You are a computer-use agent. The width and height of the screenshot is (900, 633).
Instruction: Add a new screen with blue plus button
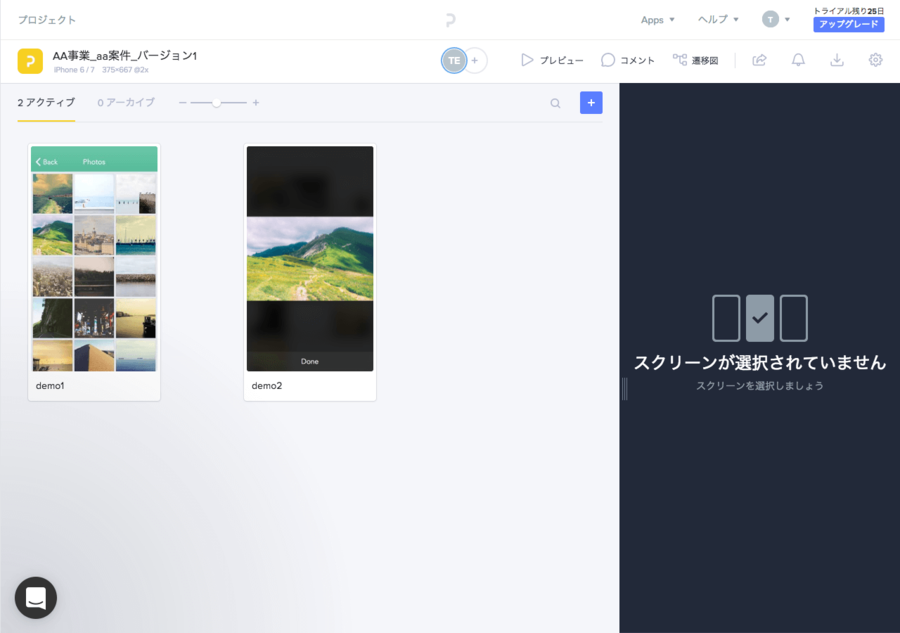(x=591, y=103)
